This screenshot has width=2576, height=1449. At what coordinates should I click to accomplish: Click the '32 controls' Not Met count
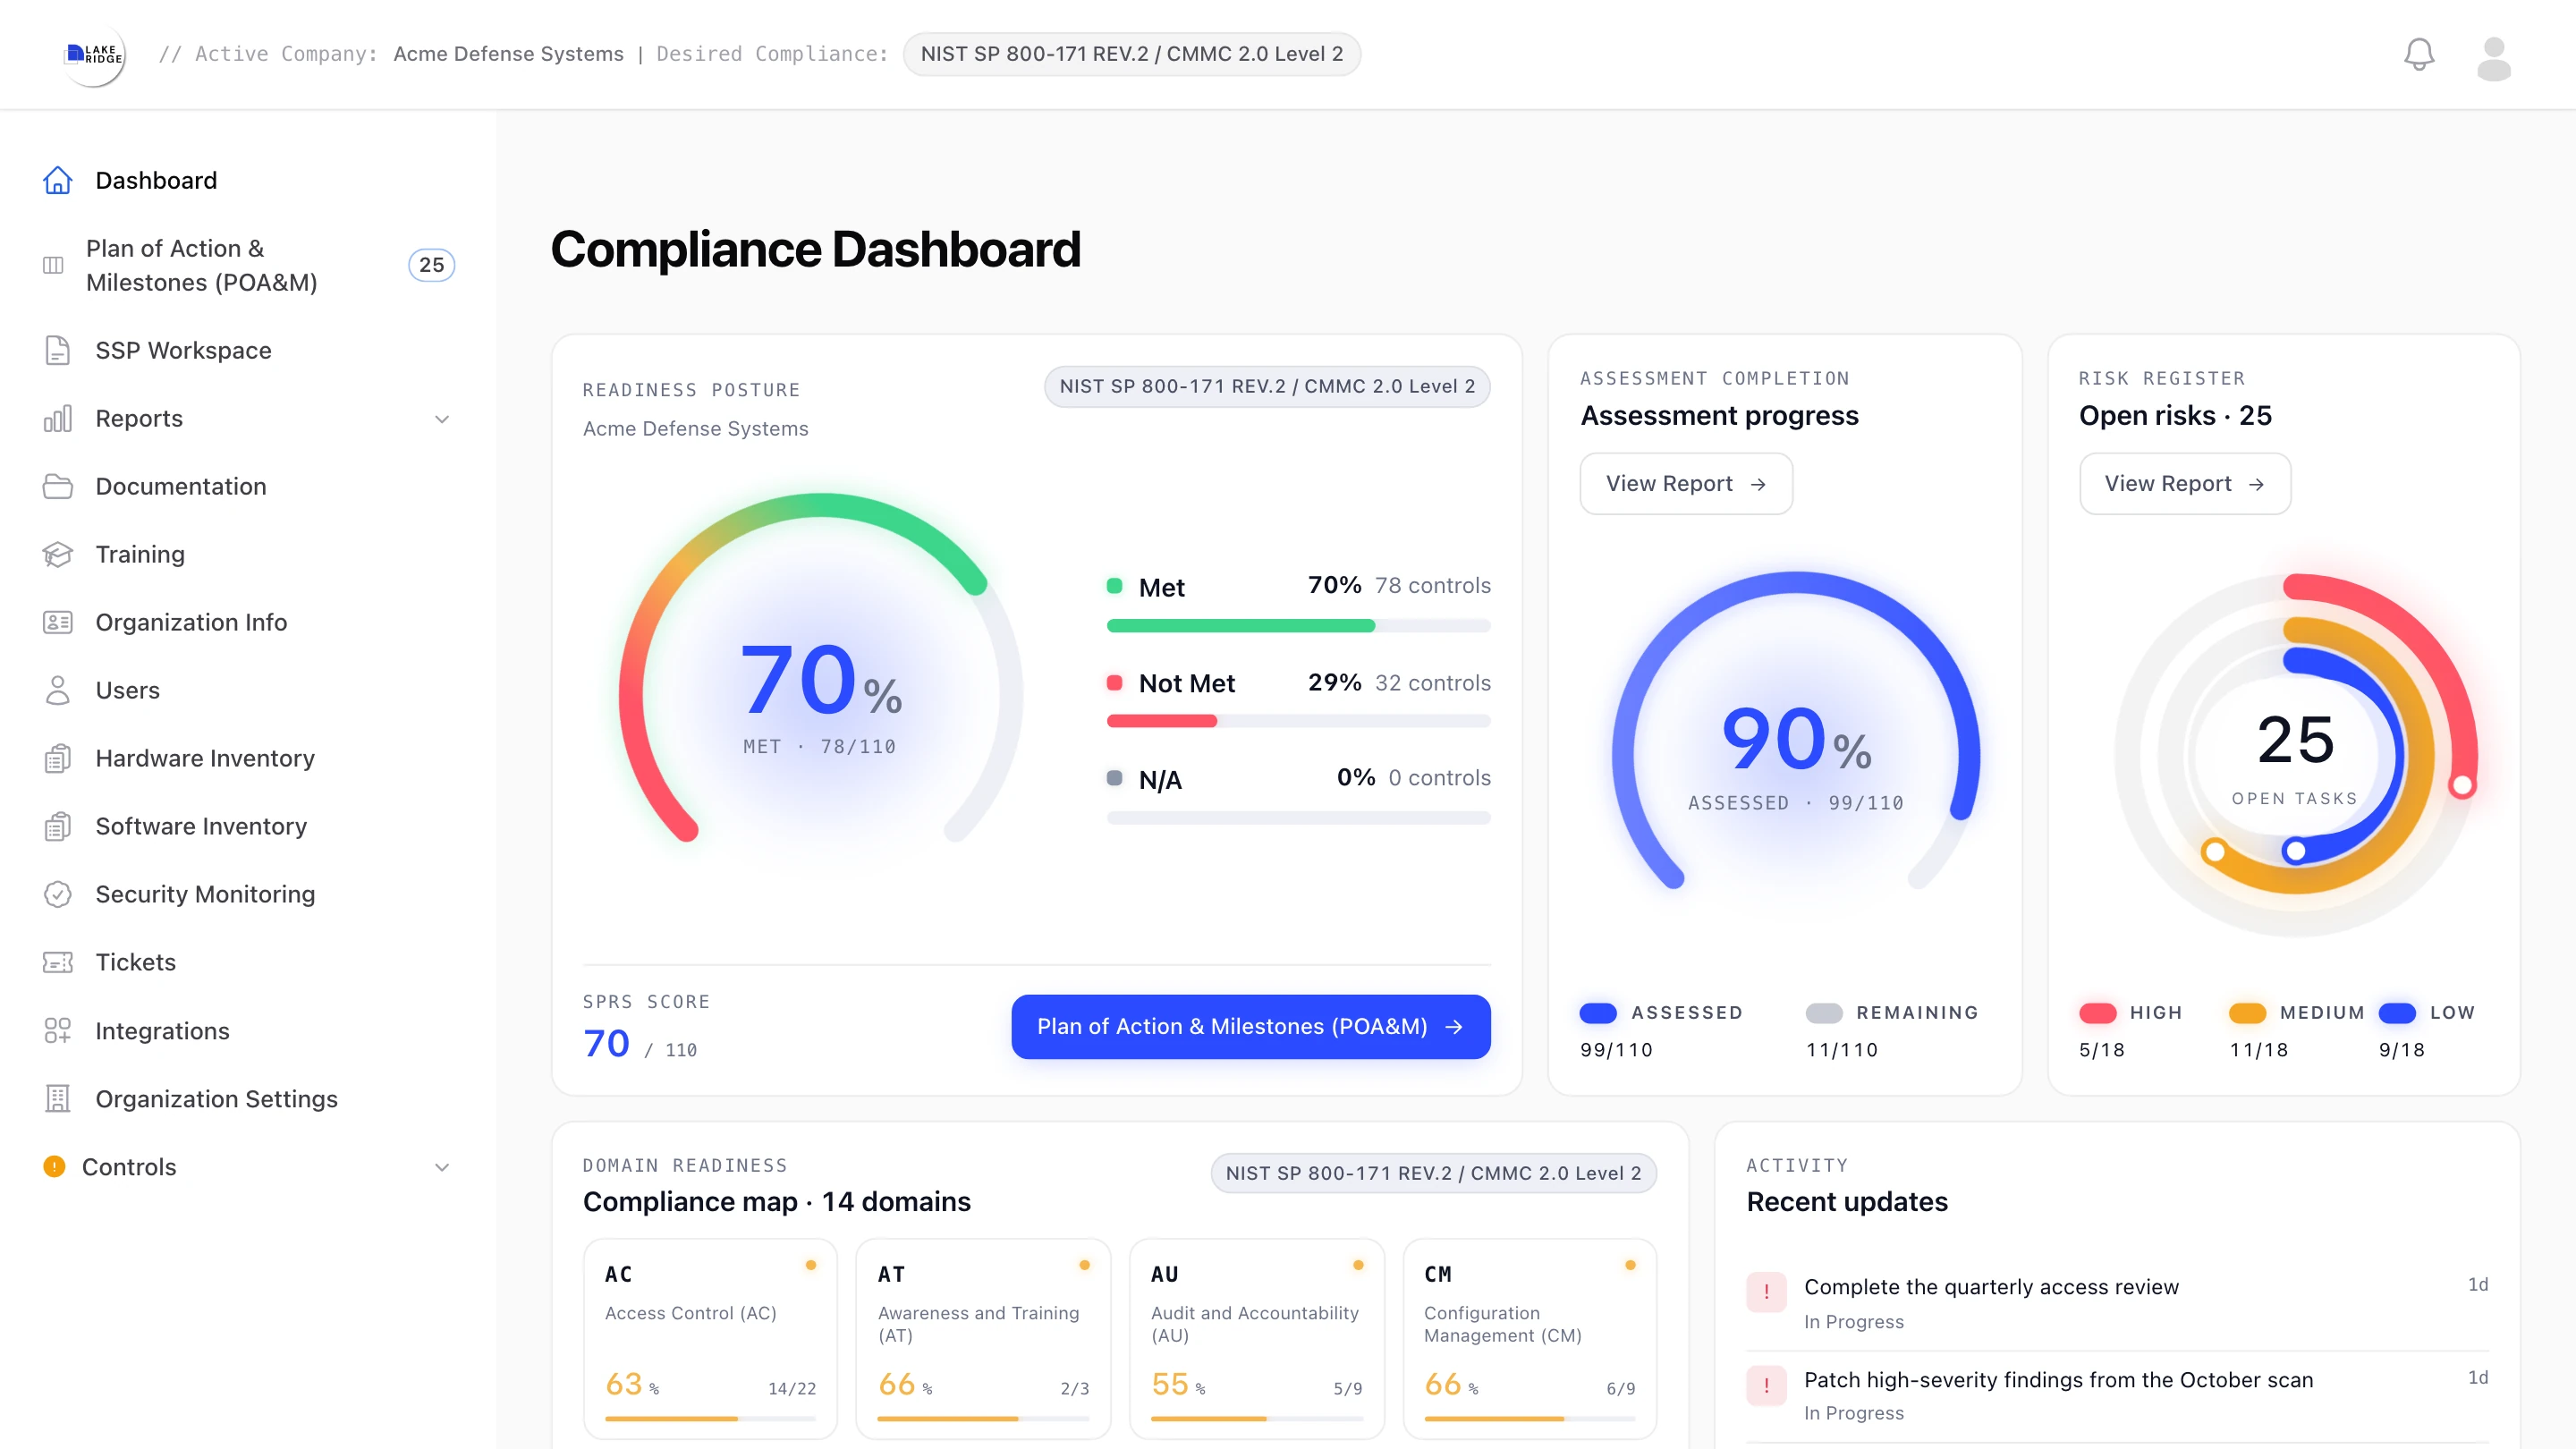point(1432,682)
